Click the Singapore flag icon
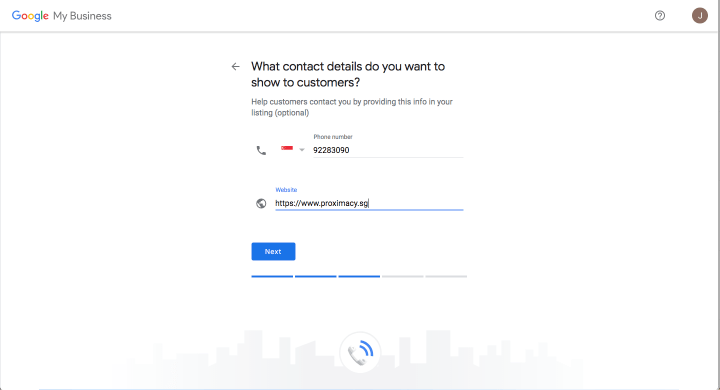Viewport: 720px width, 390px height. [287, 149]
